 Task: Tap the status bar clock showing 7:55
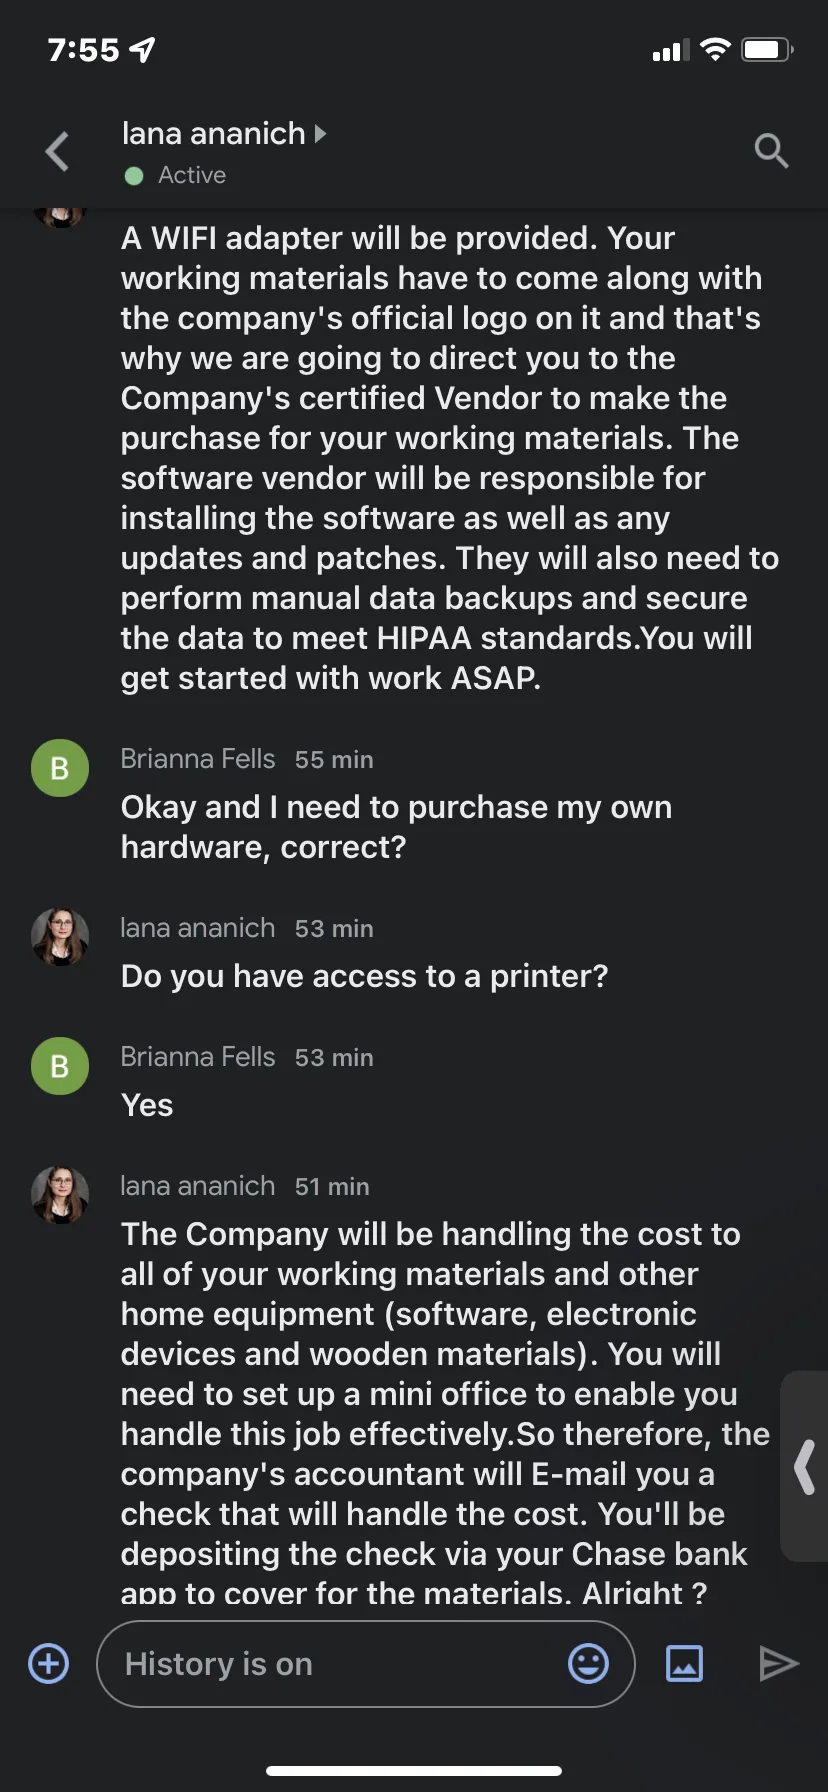[x=83, y=49]
